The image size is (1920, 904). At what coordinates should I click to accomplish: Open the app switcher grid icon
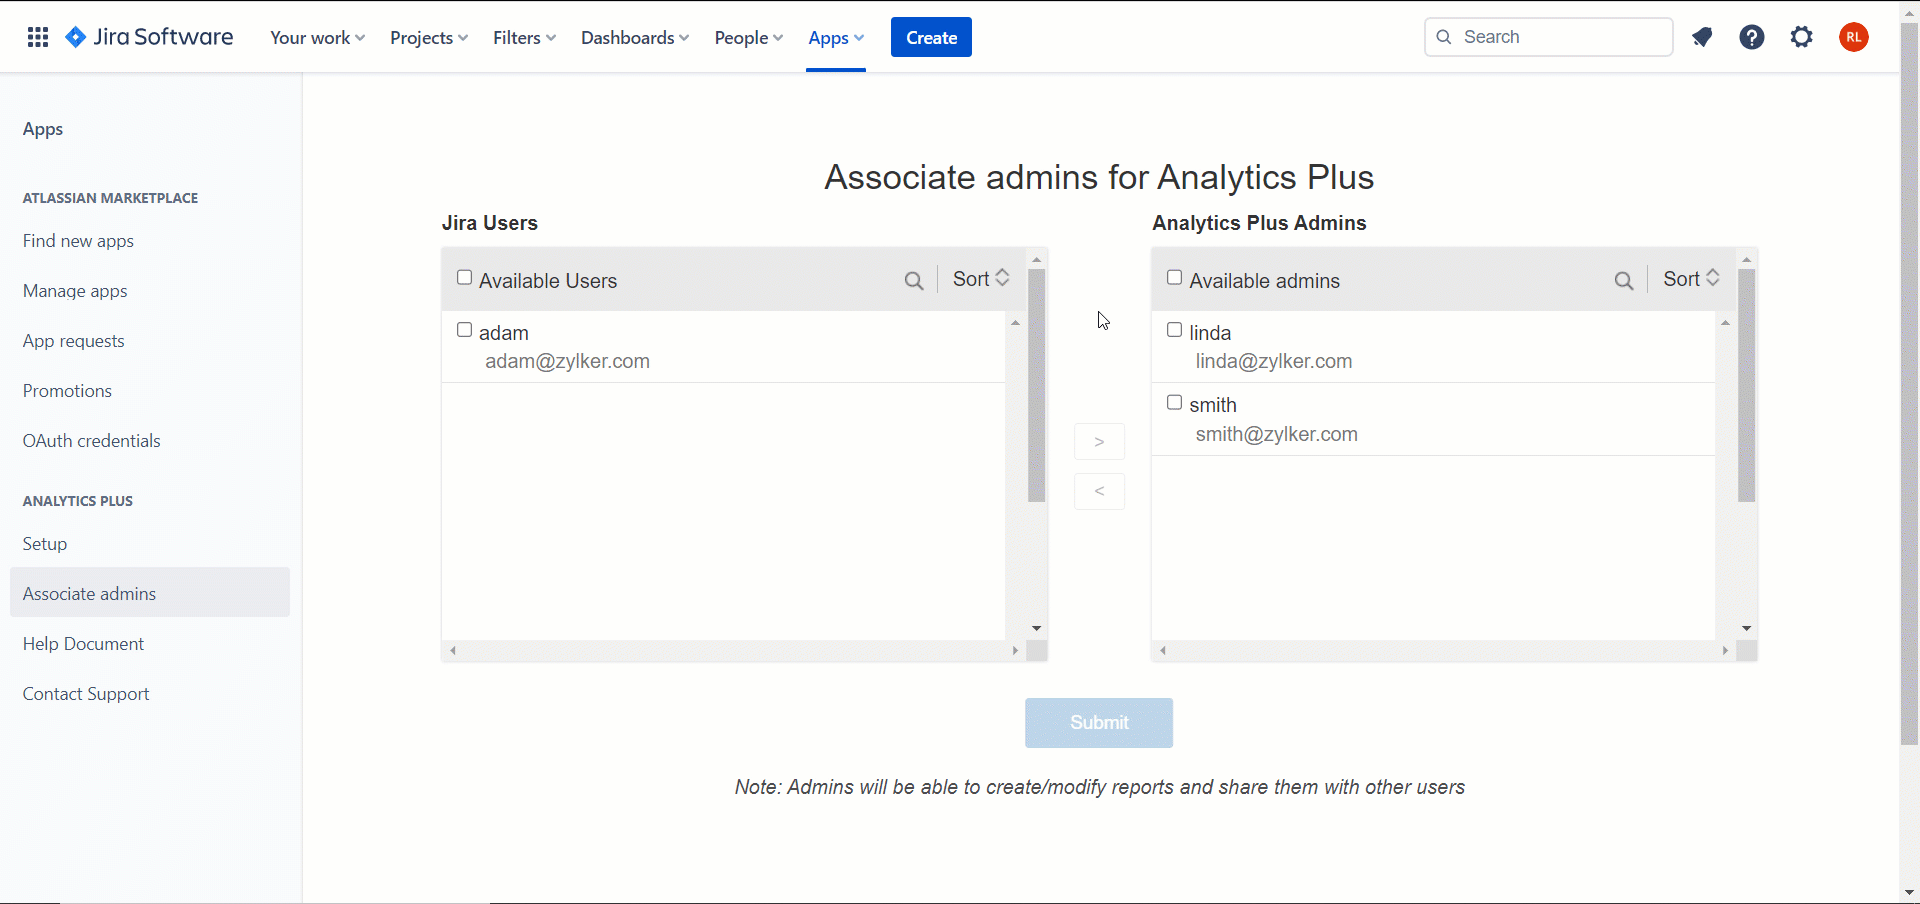point(38,37)
